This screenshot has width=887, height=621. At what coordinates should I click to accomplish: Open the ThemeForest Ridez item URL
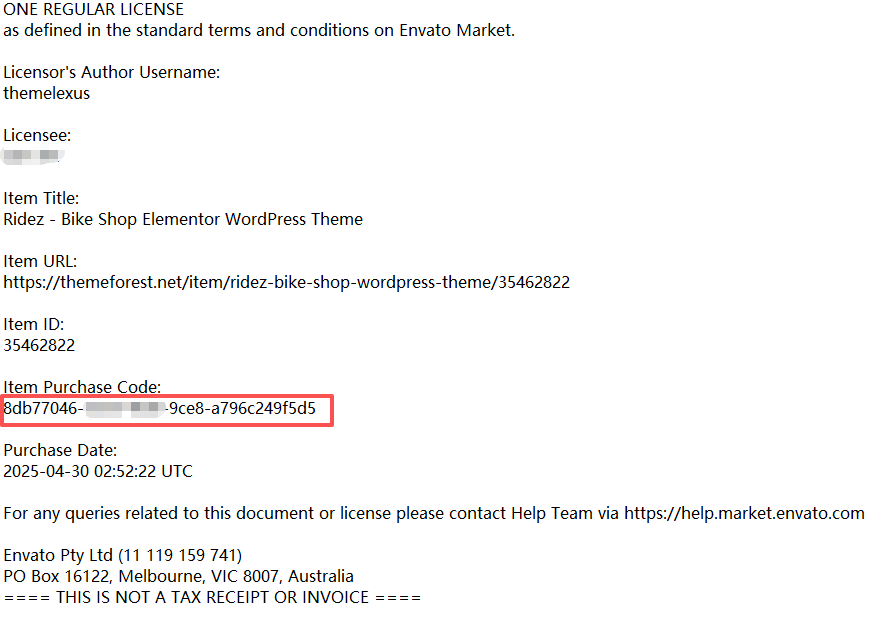[286, 282]
